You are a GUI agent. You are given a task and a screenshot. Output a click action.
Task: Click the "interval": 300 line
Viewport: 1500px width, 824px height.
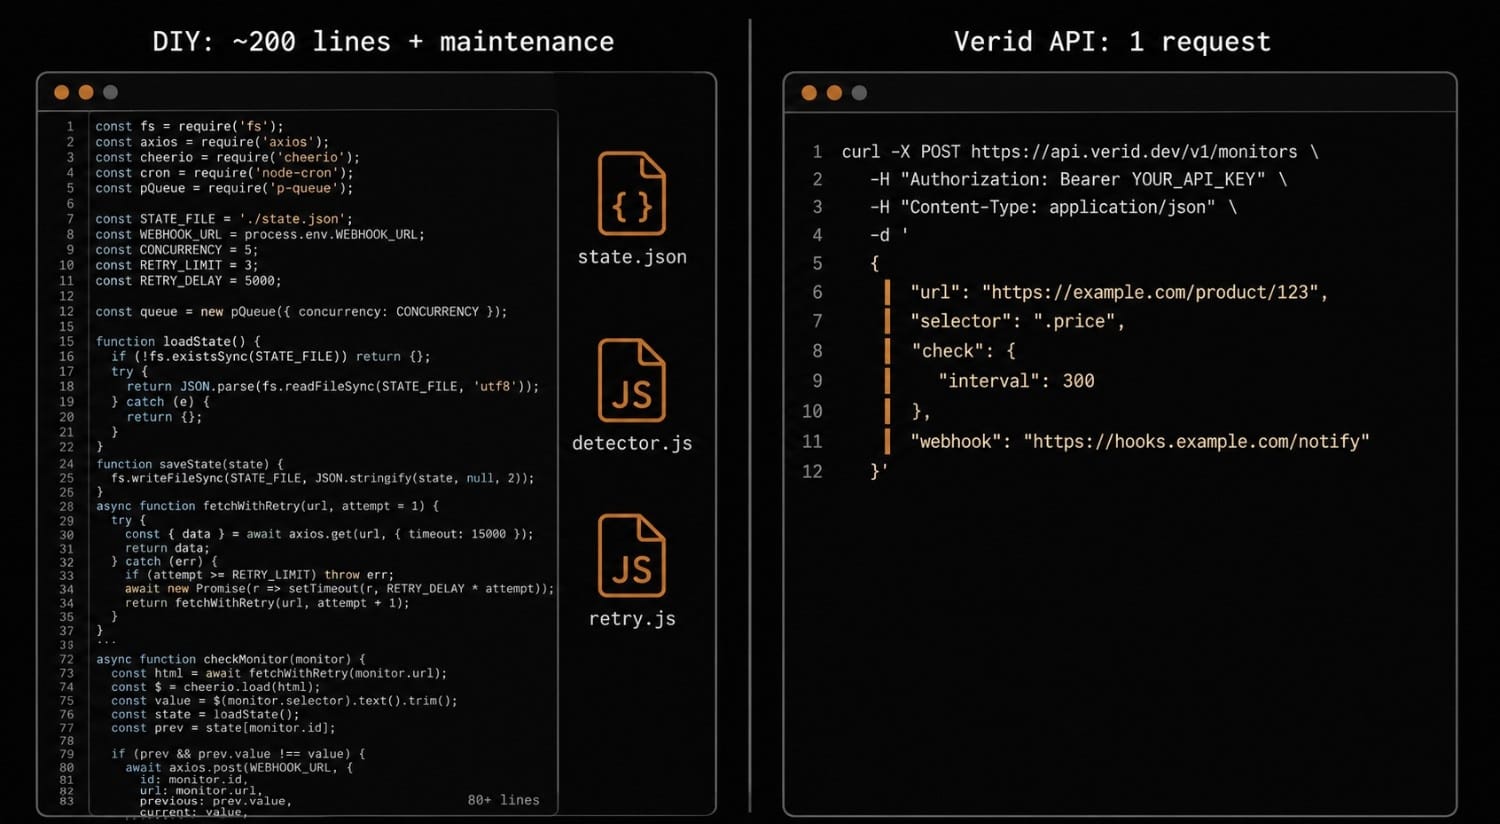coord(1016,381)
